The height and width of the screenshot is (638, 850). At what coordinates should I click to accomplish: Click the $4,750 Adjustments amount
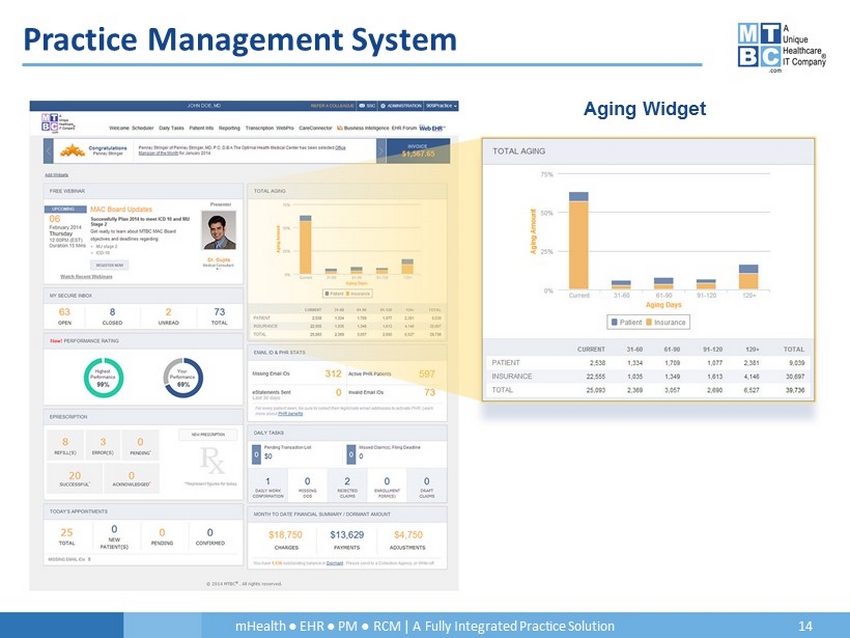[x=408, y=535]
